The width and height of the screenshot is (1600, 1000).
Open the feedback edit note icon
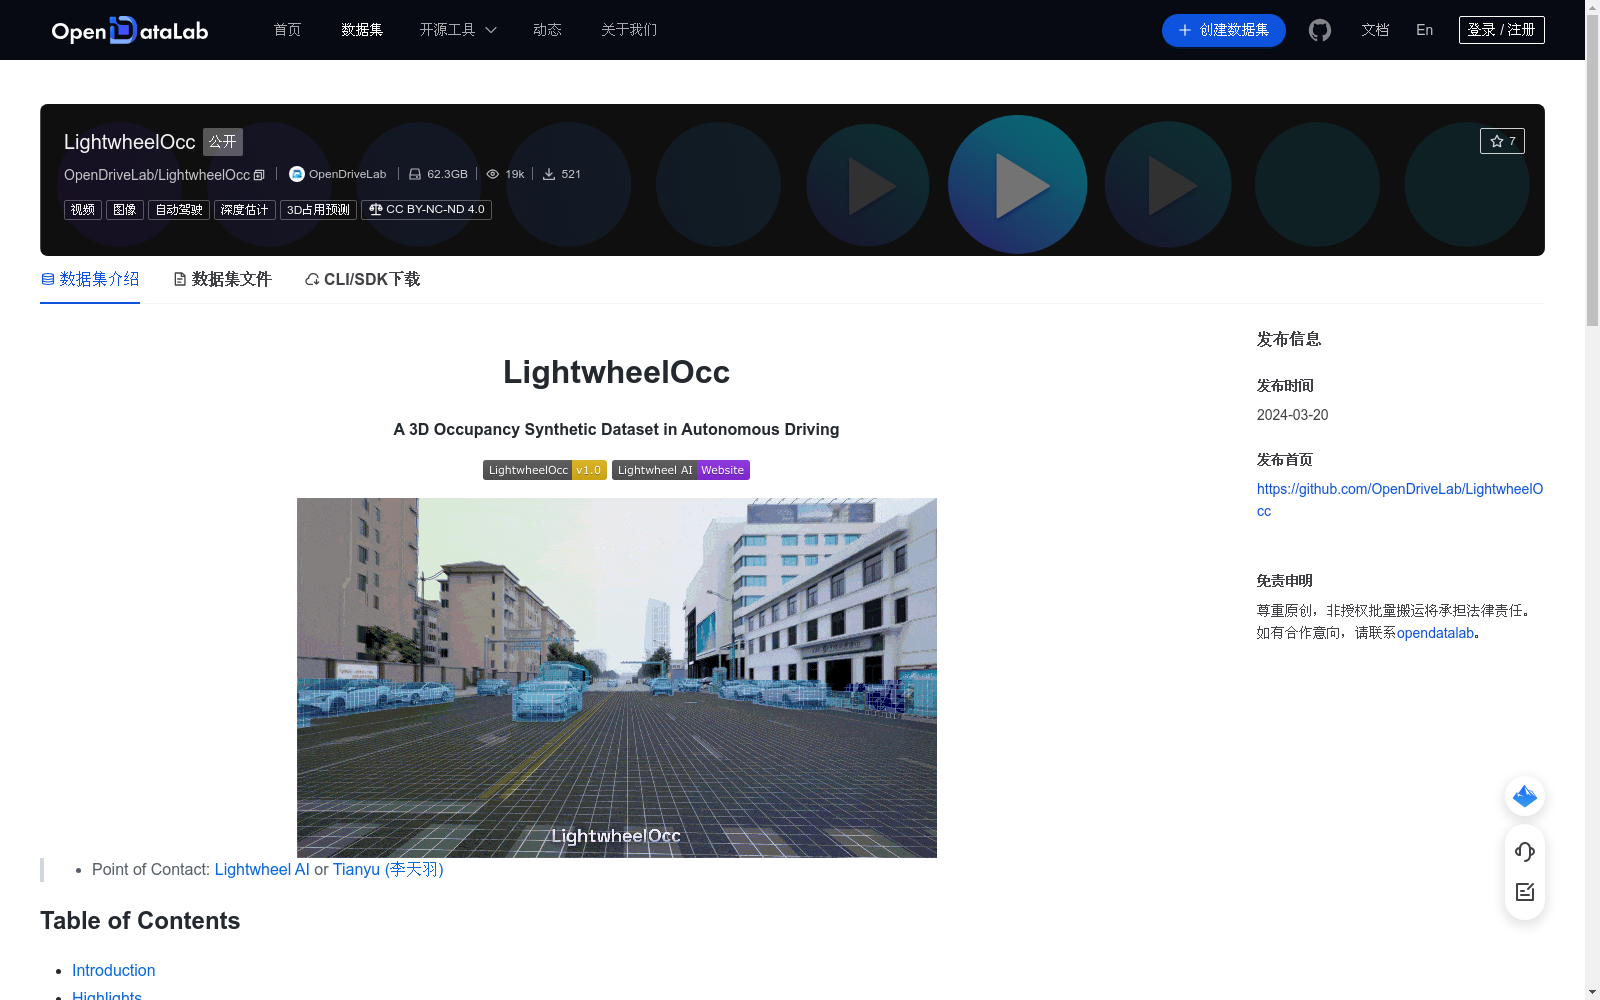point(1525,892)
